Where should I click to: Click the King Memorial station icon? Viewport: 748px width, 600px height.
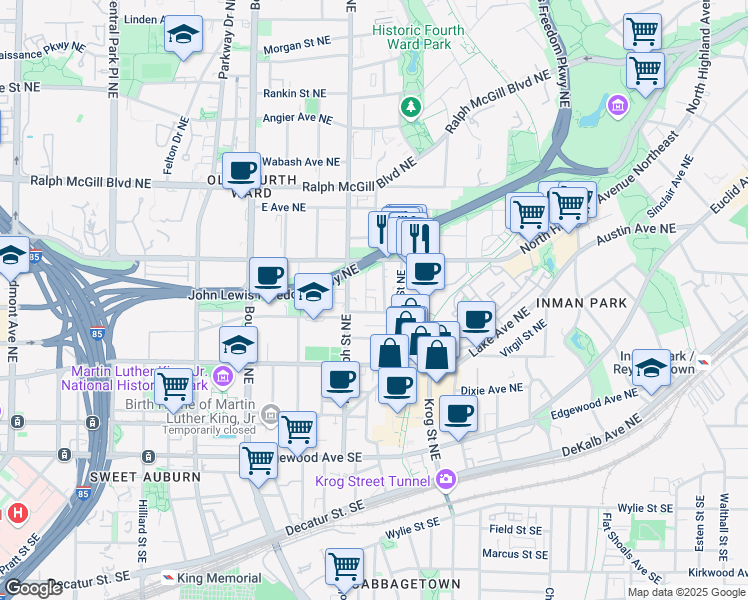(167, 578)
